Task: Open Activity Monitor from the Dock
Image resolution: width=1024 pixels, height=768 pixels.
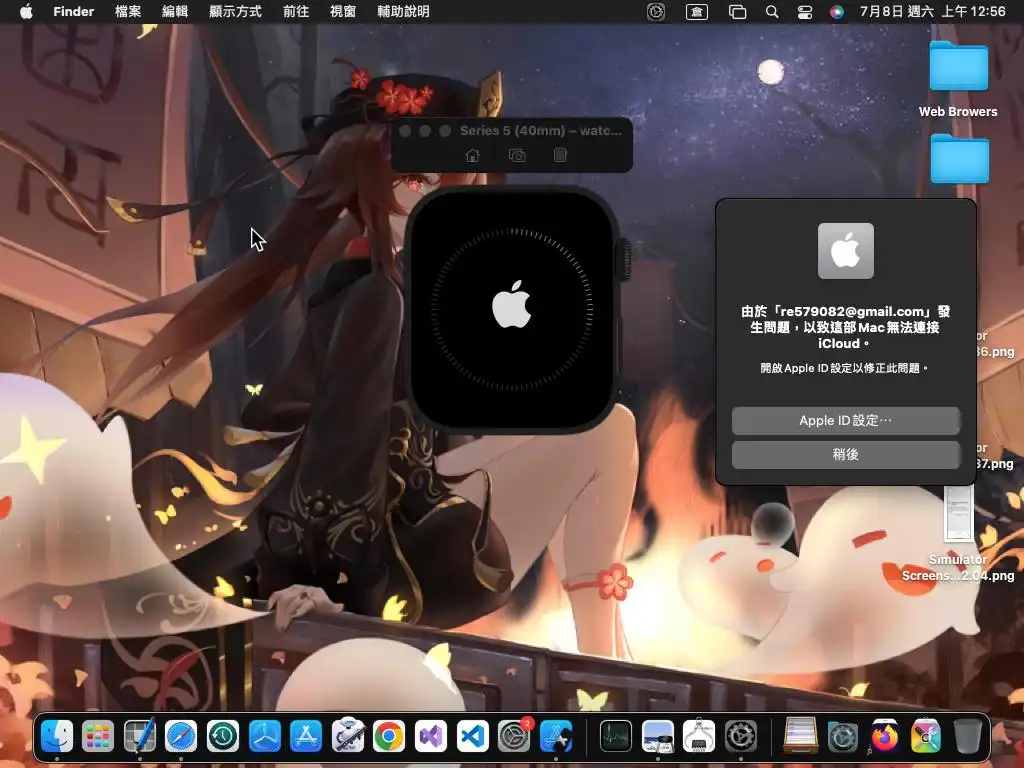Action: (616, 737)
